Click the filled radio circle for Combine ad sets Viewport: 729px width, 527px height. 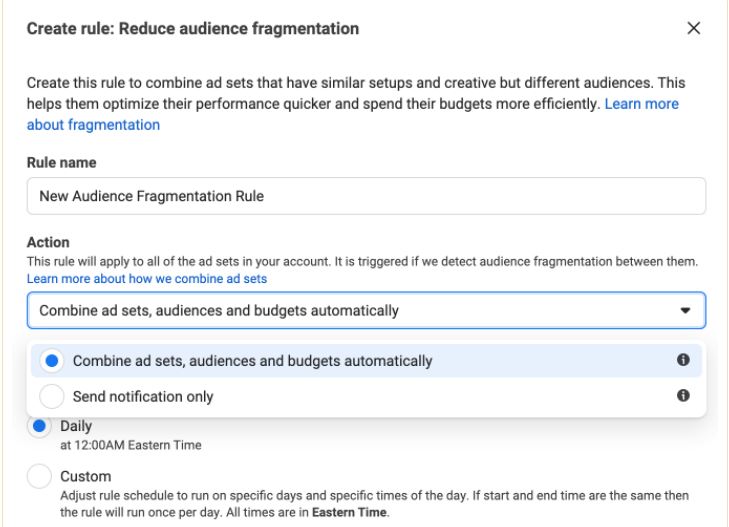click(52, 361)
